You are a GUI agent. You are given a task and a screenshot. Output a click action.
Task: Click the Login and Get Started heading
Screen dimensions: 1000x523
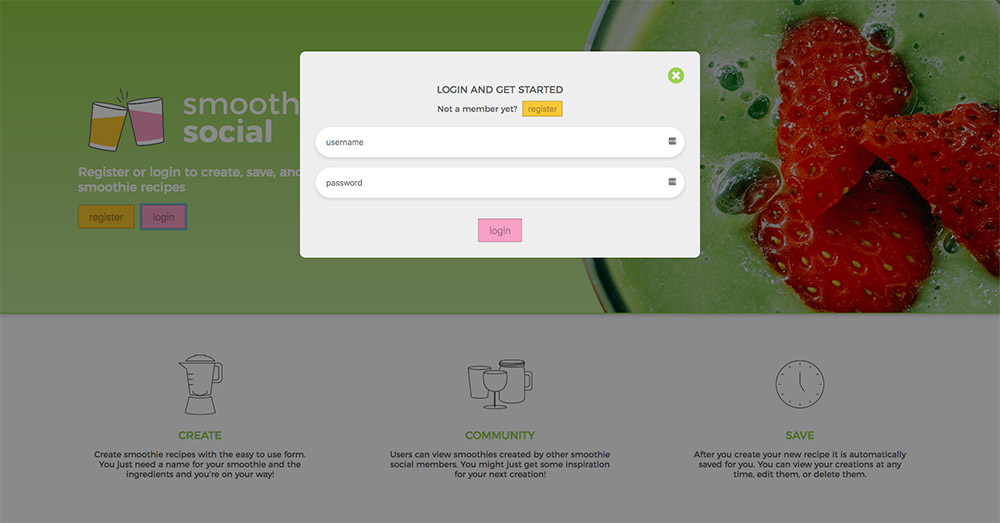pos(500,89)
